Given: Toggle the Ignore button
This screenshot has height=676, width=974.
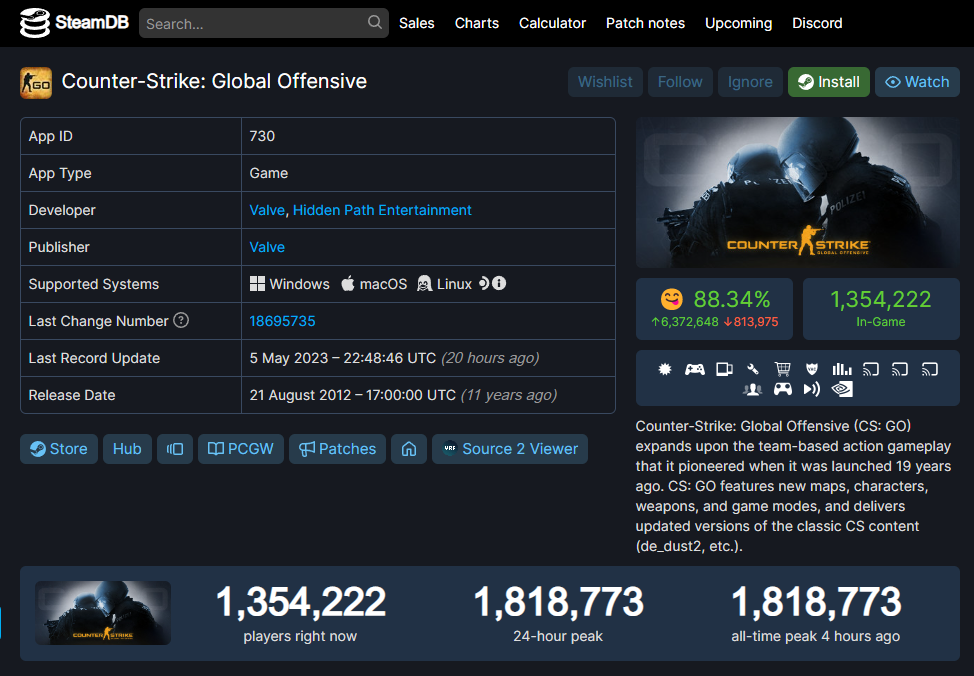Looking at the screenshot, I should point(750,82).
